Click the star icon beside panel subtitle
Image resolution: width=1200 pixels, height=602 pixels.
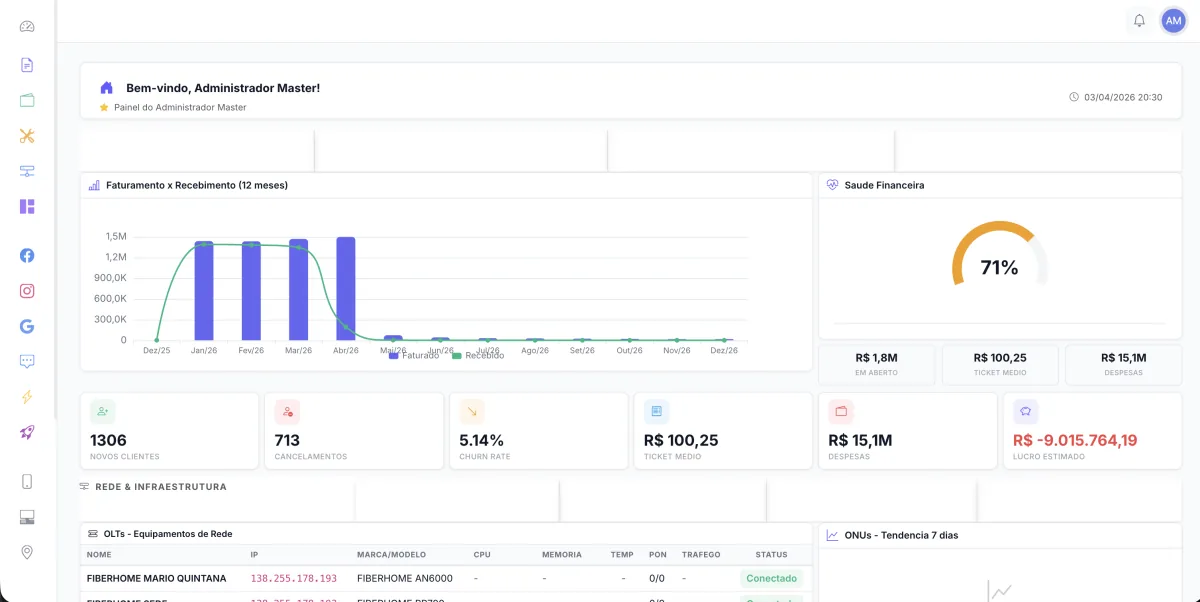(x=103, y=107)
